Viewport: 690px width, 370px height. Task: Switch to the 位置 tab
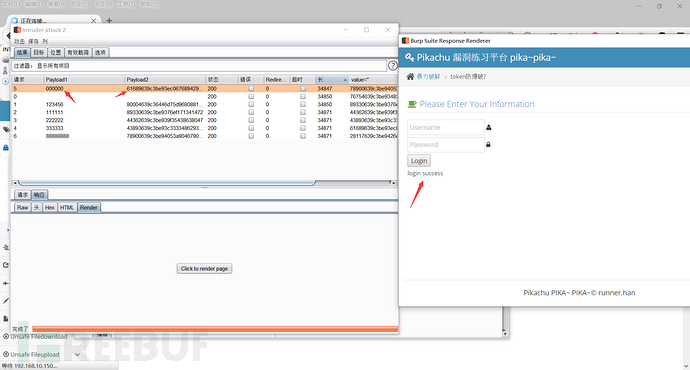[55, 52]
